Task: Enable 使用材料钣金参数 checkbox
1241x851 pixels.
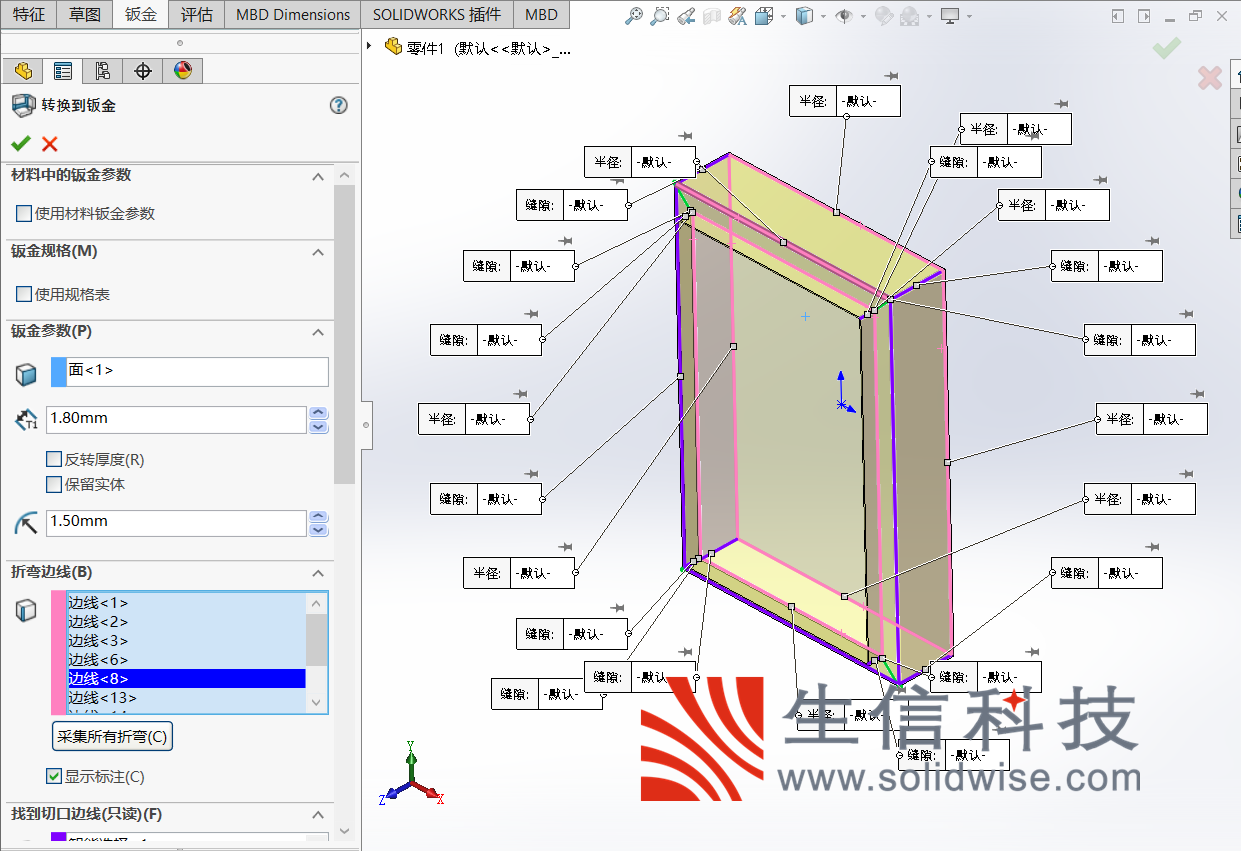Action: click(x=24, y=213)
